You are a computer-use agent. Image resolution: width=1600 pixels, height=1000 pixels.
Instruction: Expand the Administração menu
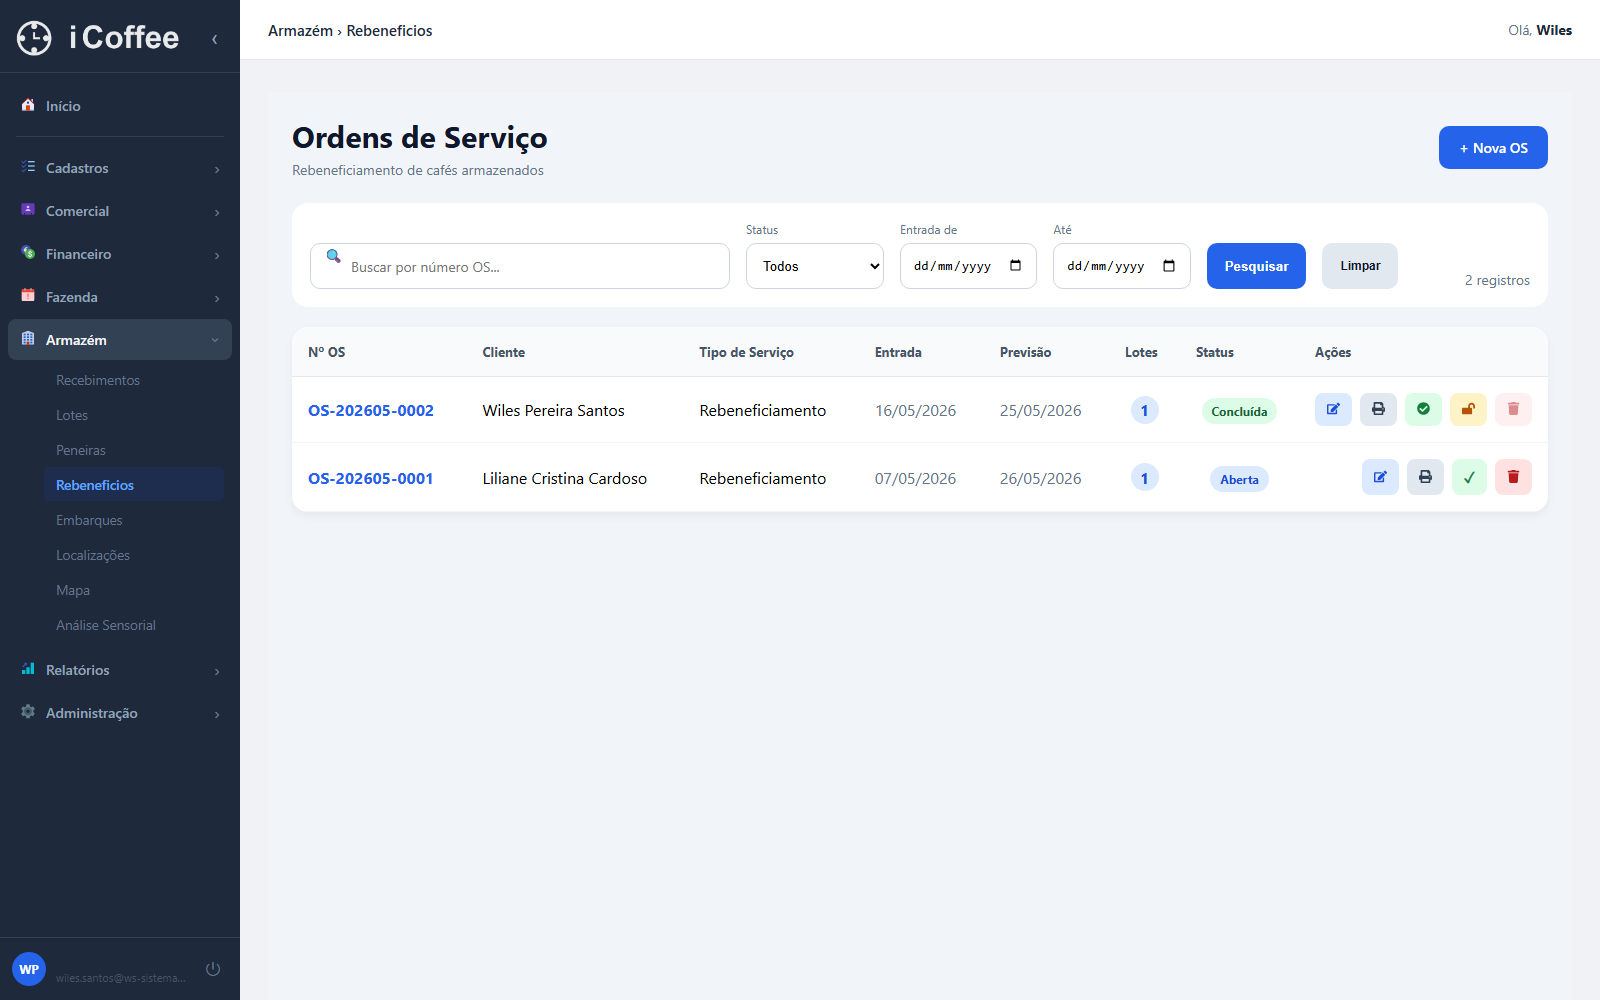pos(120,713)
